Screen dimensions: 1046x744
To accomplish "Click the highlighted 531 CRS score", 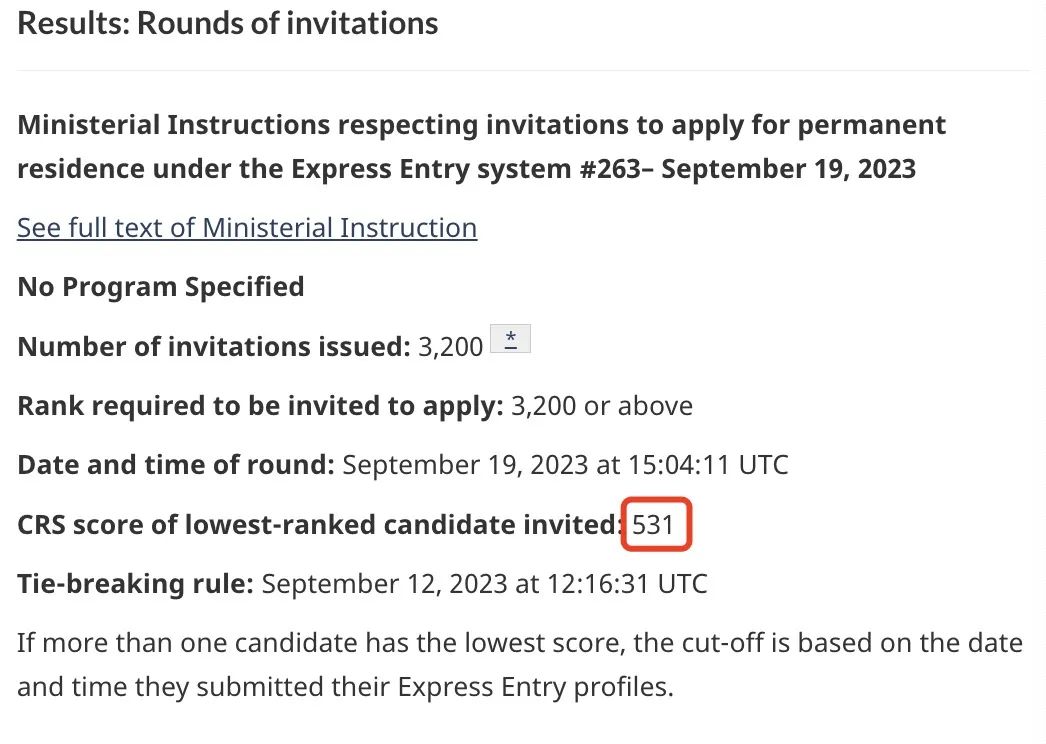I will tap(655, 524).
